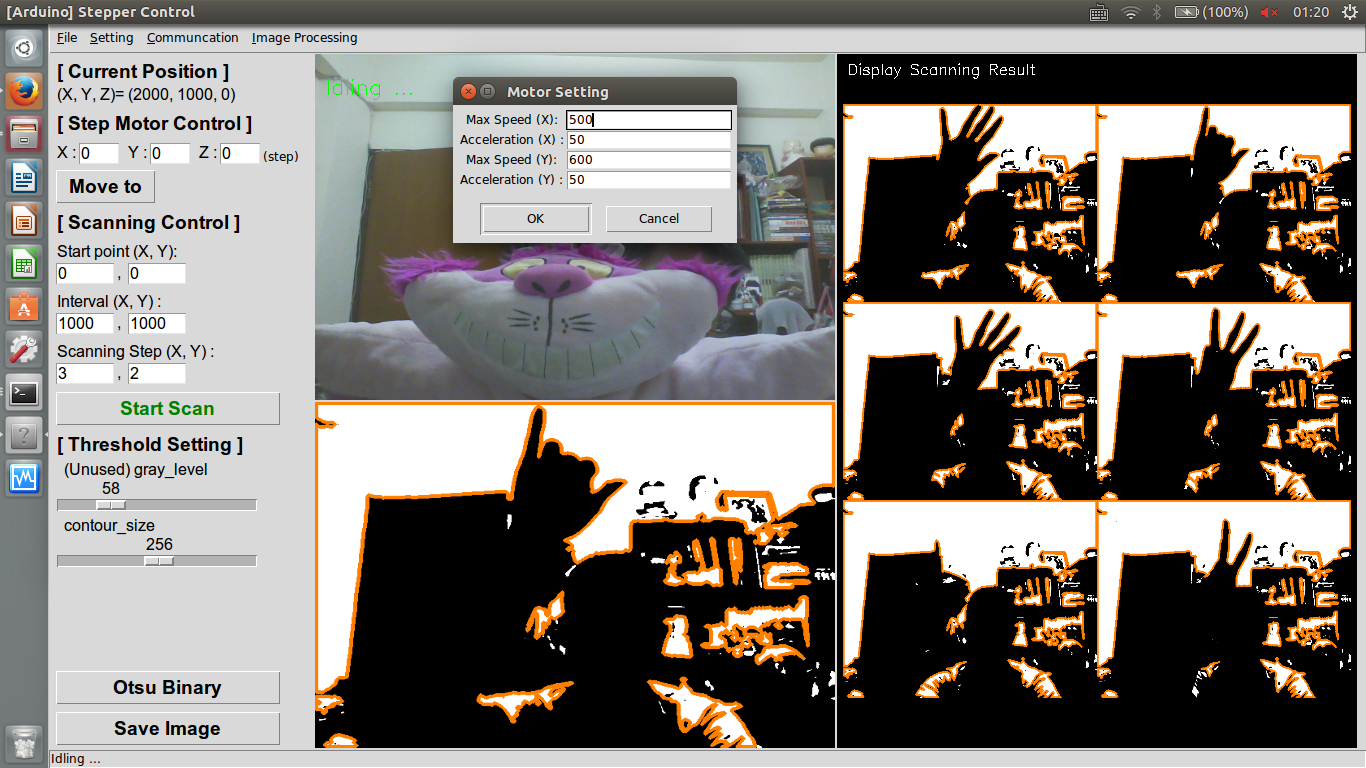Click the contour_size slider handle
Screen dimensions: 1366x768
[159, 561]
